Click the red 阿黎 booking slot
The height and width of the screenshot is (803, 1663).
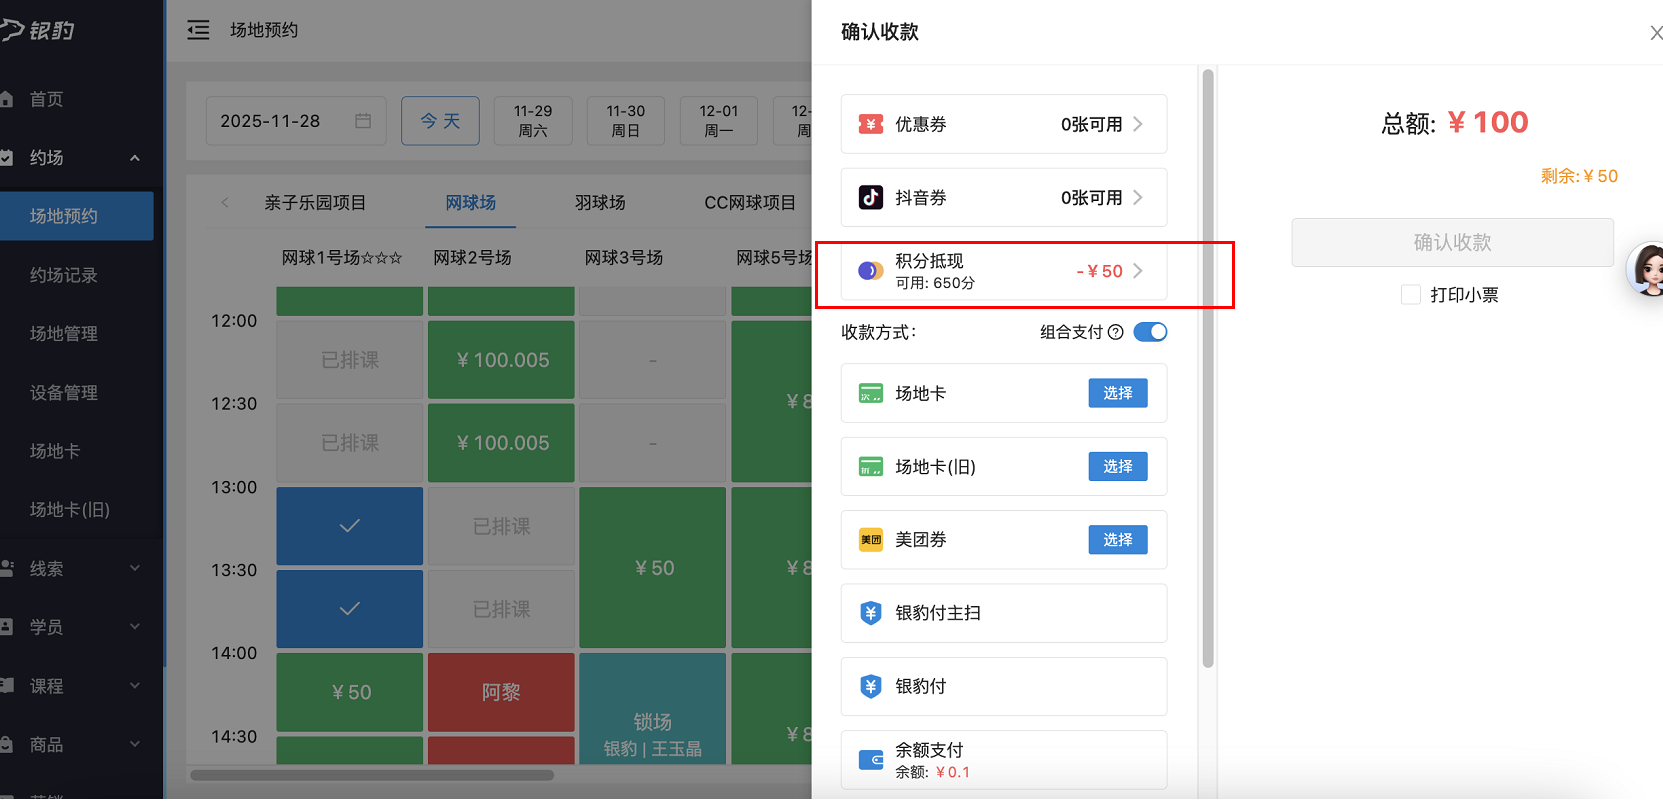501,692
